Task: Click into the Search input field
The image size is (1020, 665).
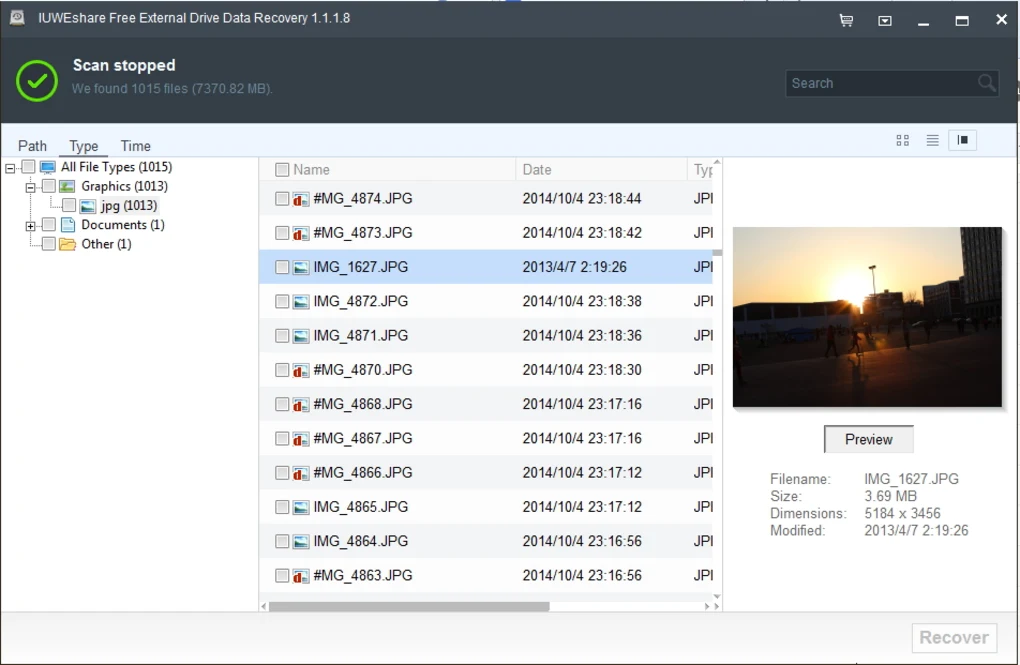Action: coord(880,83)
